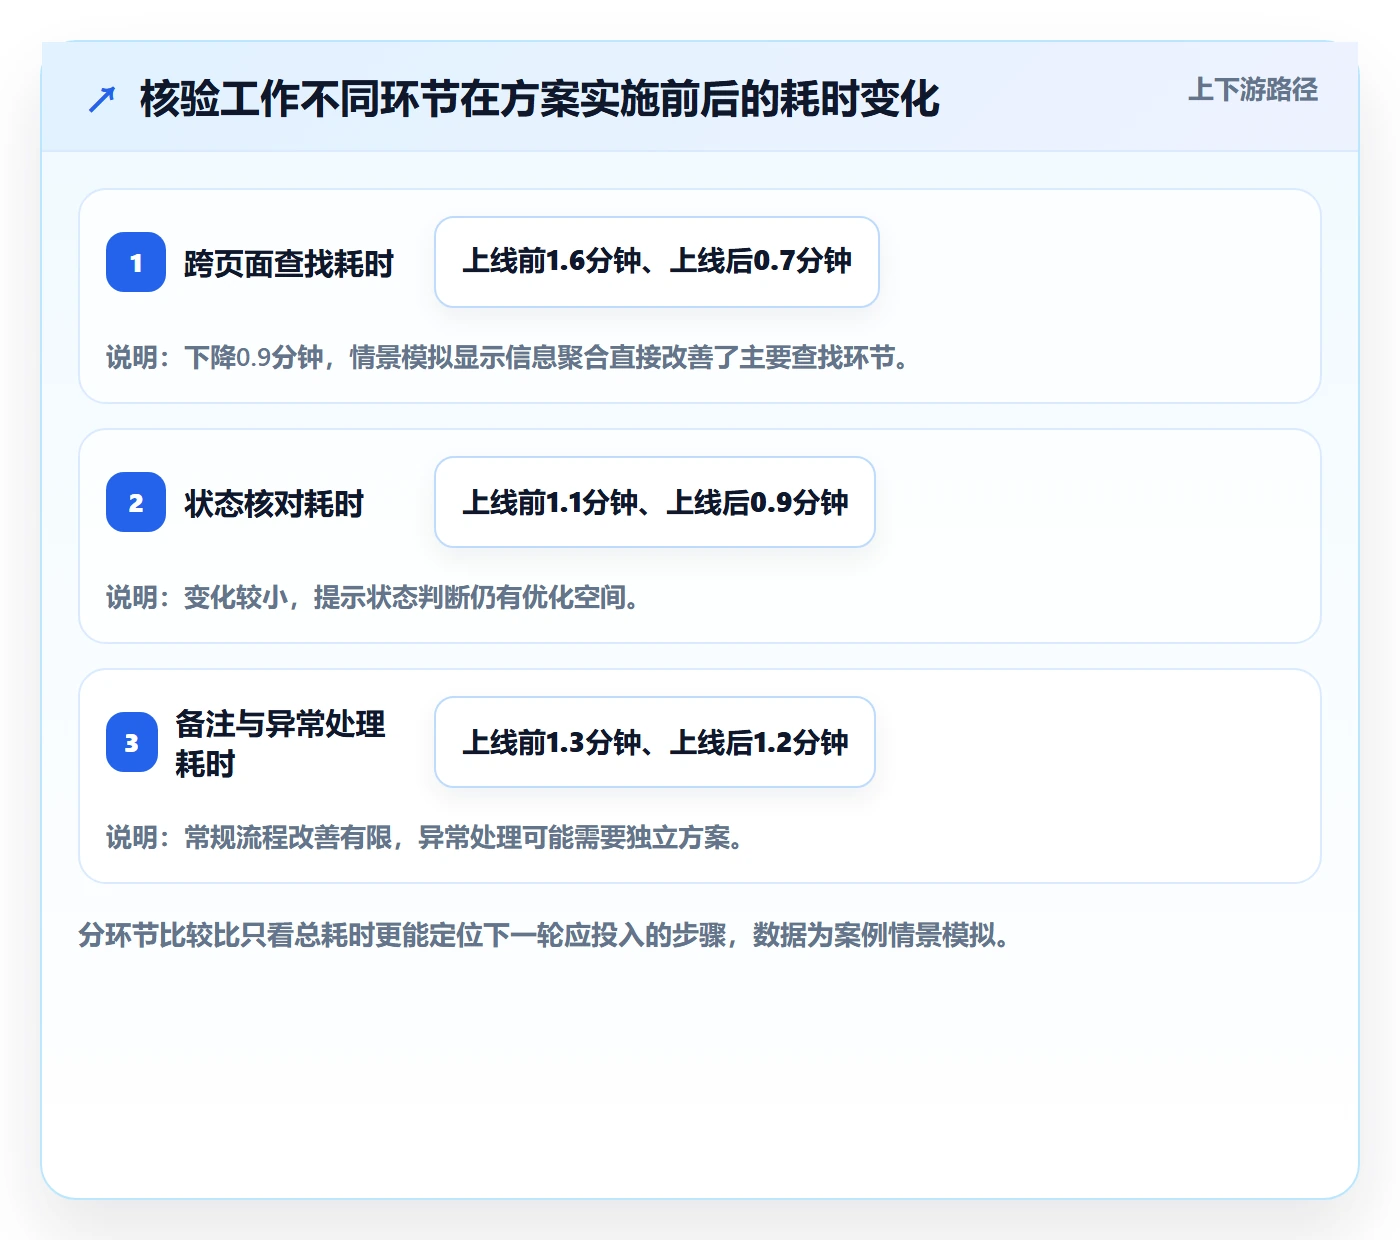Image resolution: width=1400 pixels, height=1240 pixels.
Task: Select the 备注与异常处理耗时 heading
Action: (280, 743)
